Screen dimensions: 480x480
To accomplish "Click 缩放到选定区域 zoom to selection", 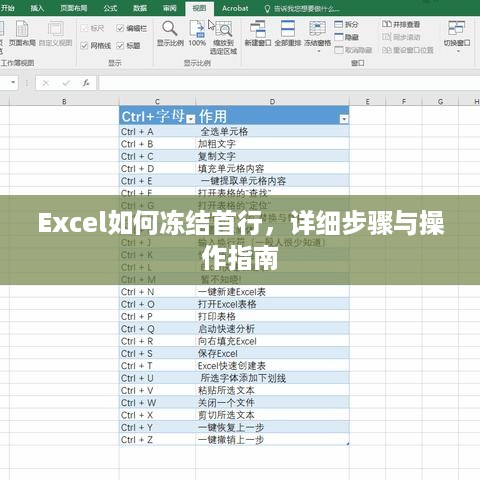I will [x=223, y=37].
